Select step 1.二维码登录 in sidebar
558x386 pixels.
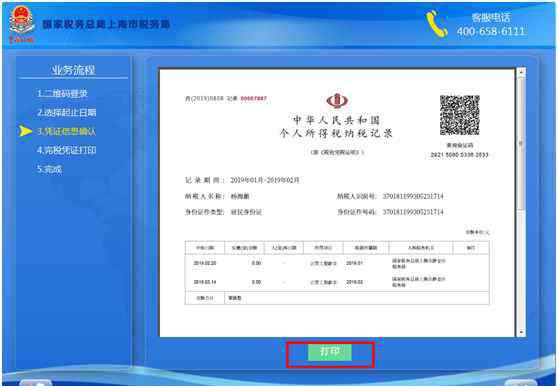tap(62, 94)
